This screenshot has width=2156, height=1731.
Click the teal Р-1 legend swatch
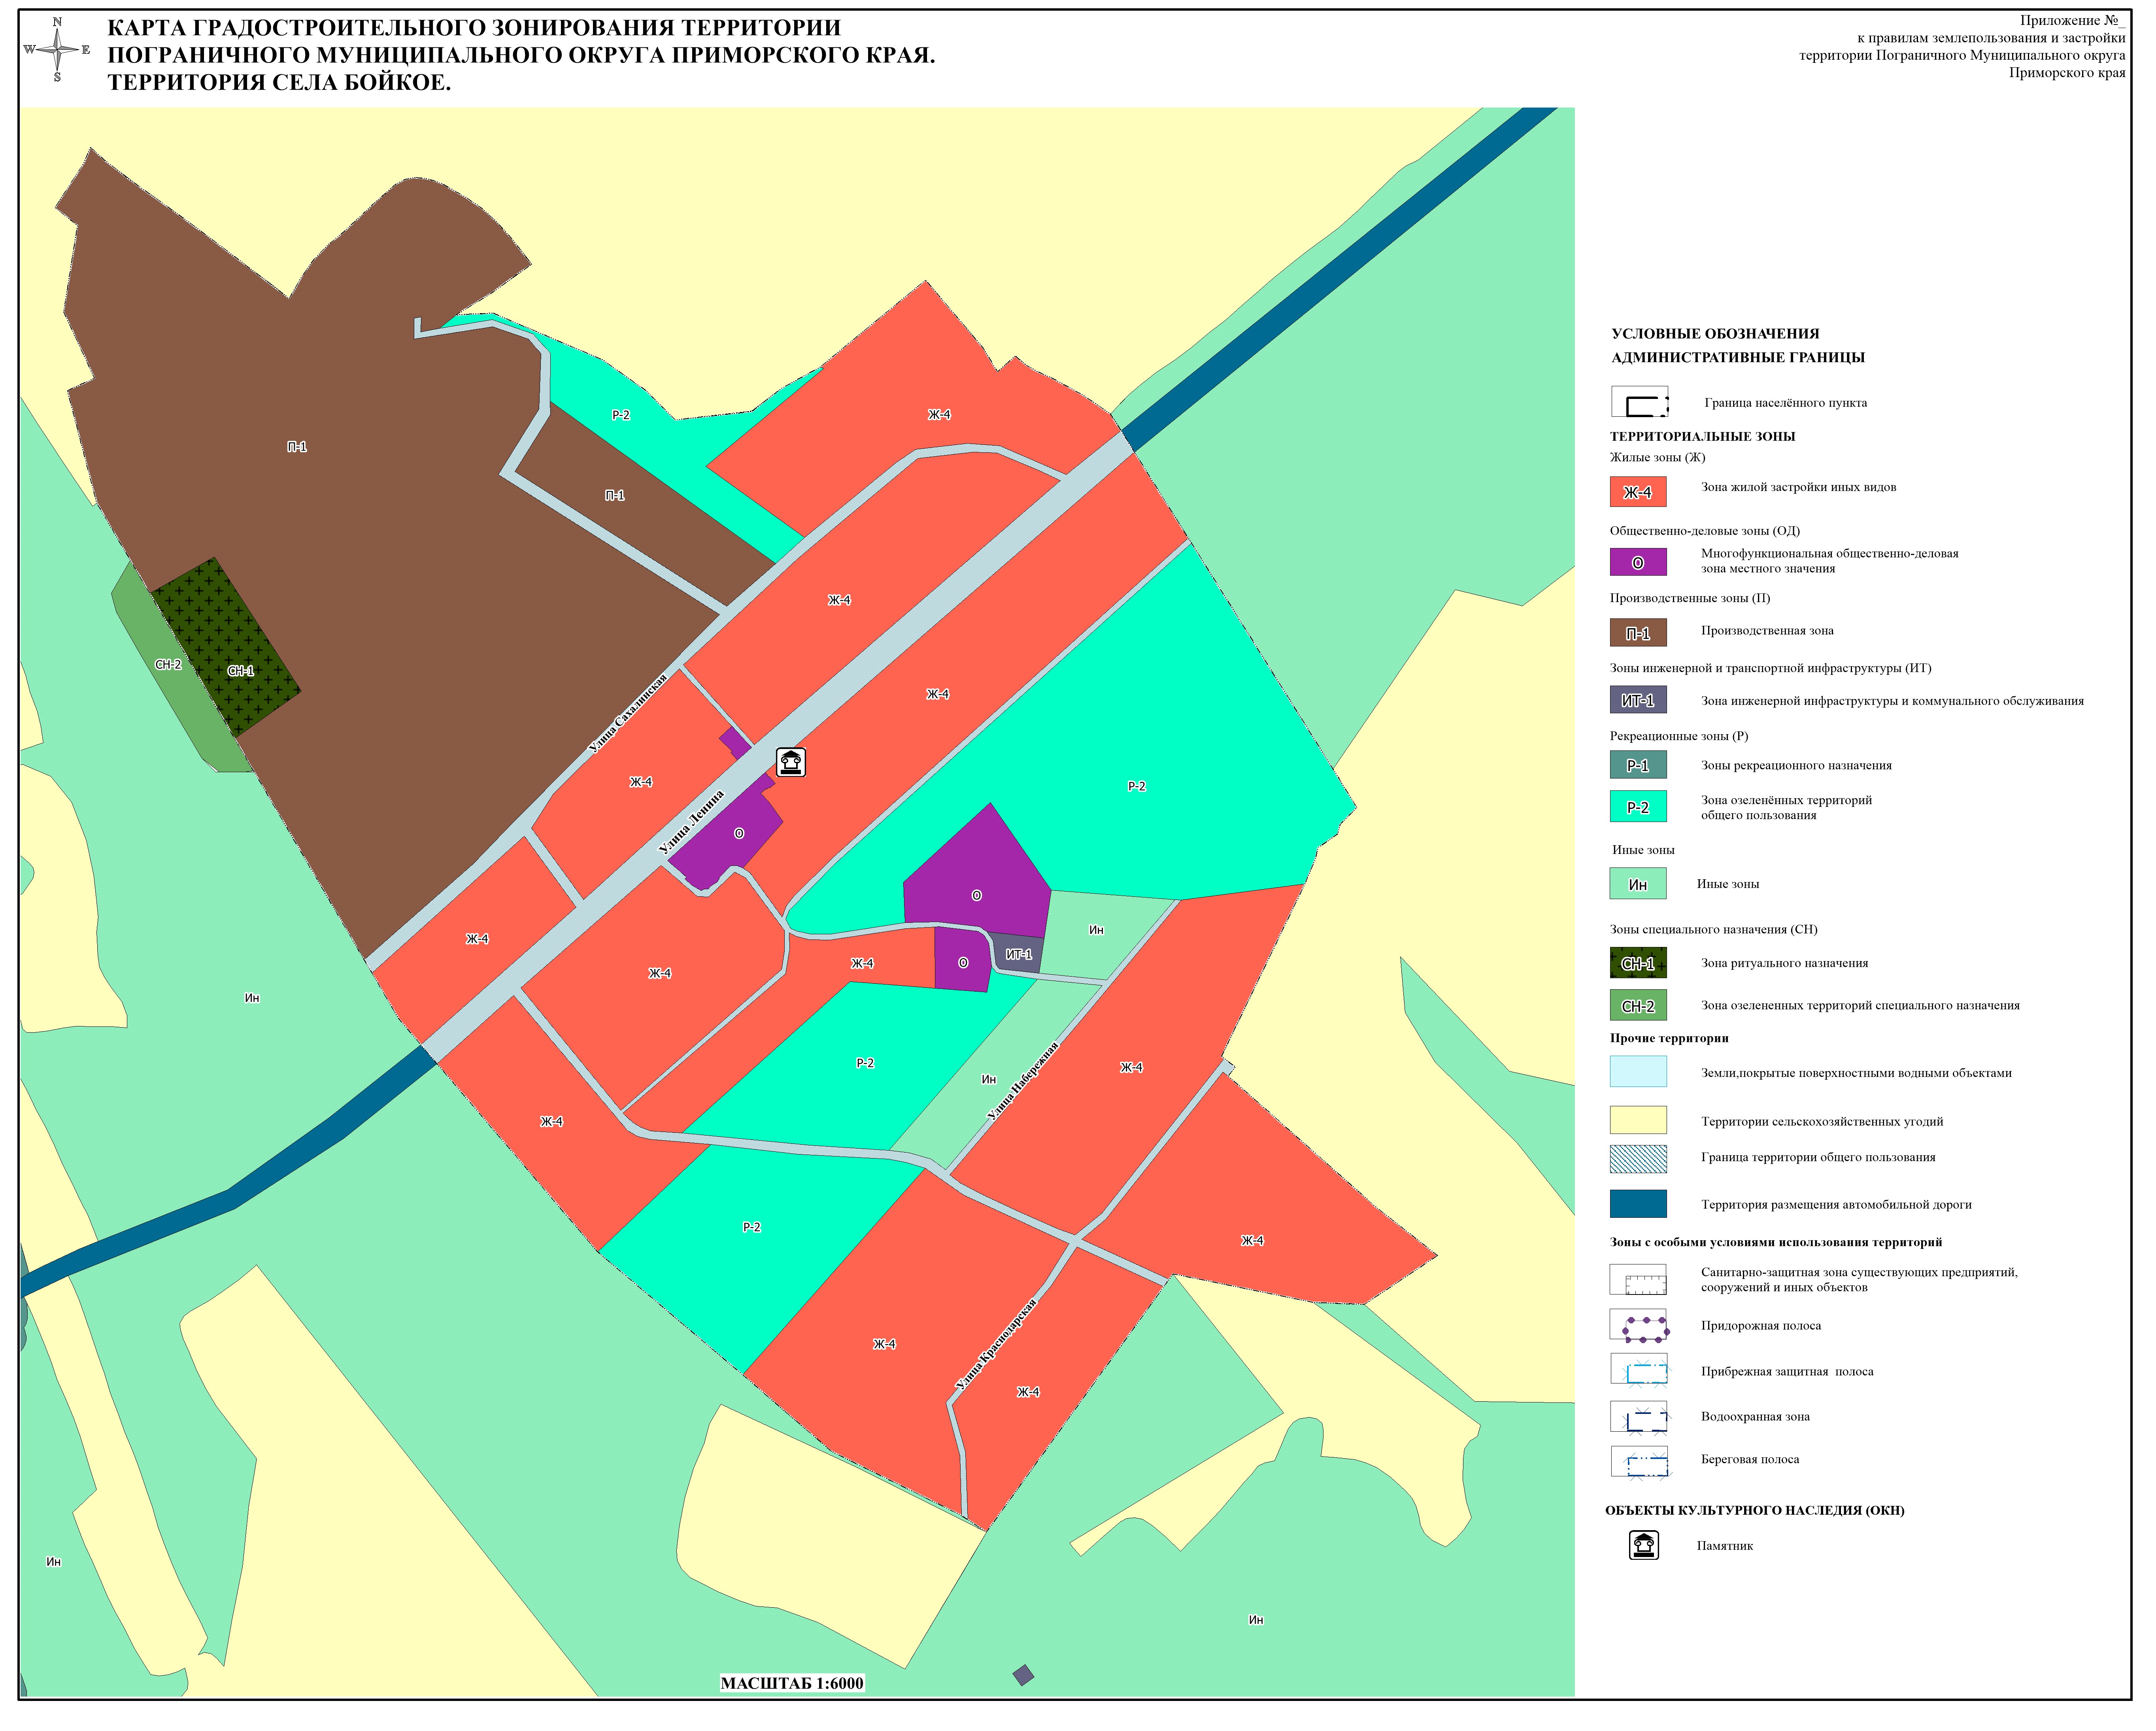pyautogui.click(x=1638, y=765)
